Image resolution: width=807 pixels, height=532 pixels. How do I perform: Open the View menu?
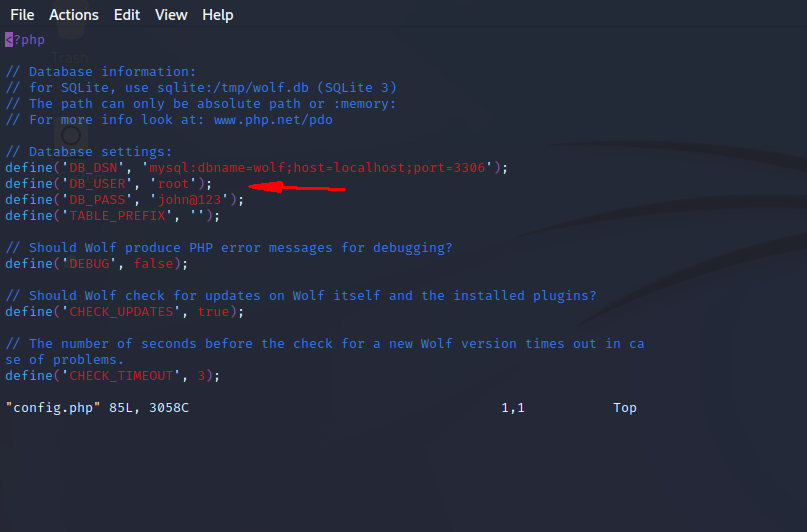pyautogui.click(x=171, y=15)
